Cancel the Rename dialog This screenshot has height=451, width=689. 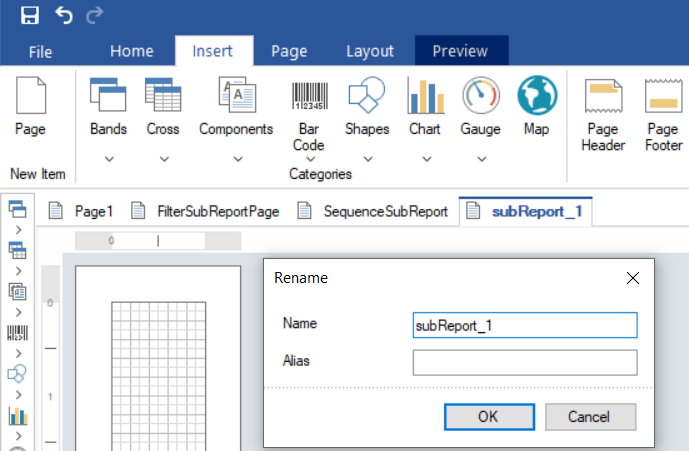(589, 416)
